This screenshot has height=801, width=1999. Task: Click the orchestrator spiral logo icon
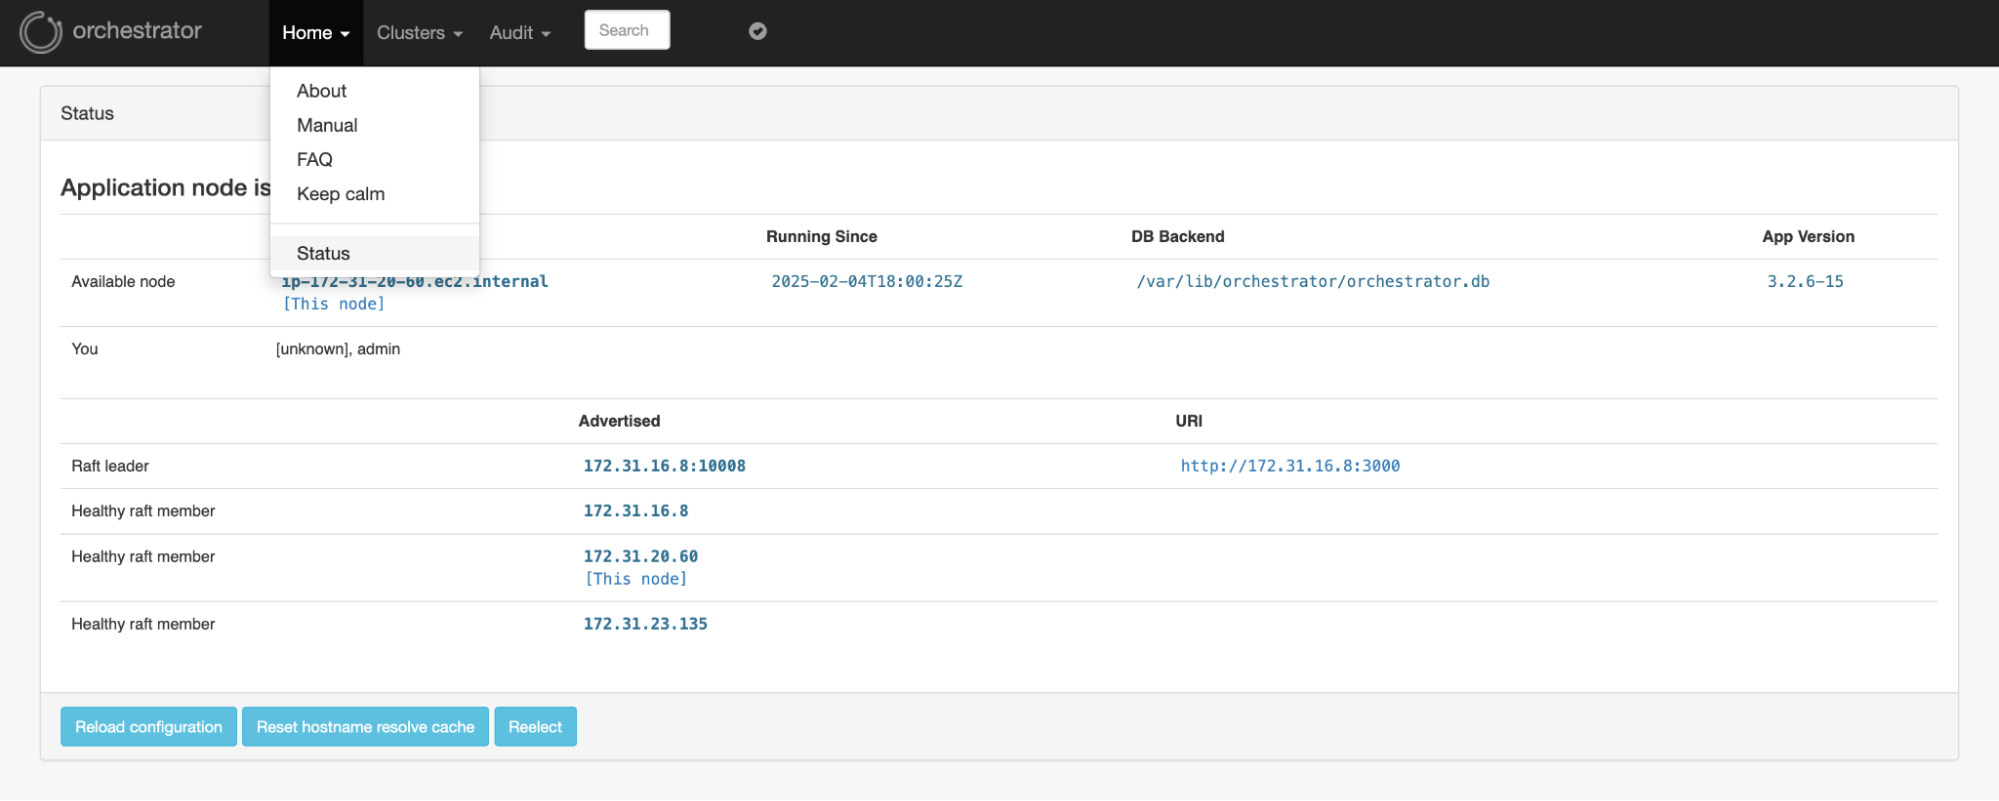(x=40, y=32)
